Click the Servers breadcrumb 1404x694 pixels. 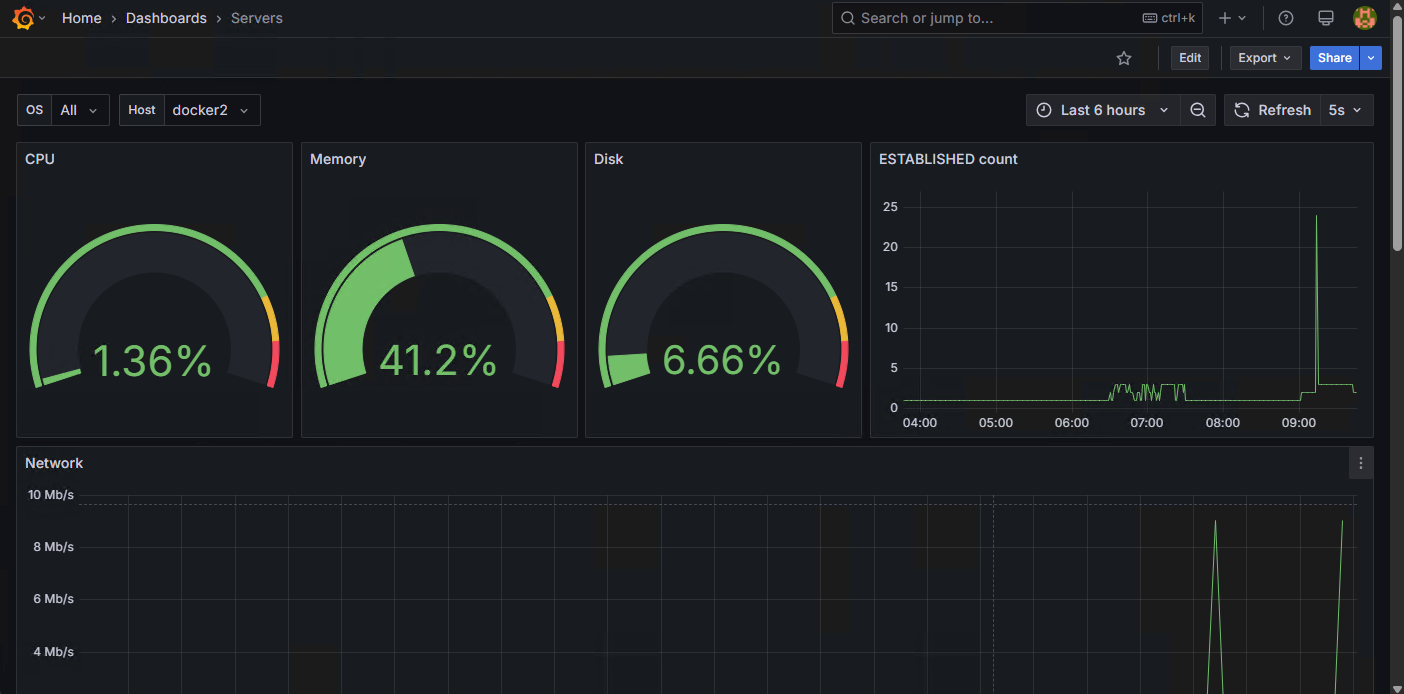point(257,18)
